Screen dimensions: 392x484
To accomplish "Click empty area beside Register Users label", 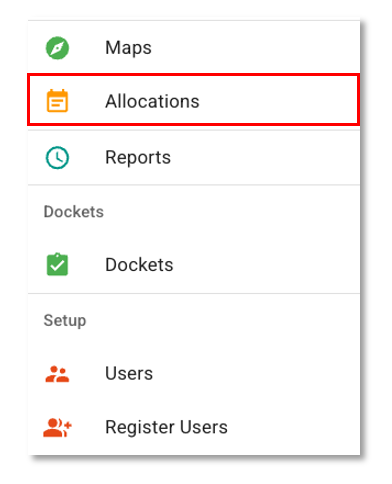I will [x=293, y=427].
